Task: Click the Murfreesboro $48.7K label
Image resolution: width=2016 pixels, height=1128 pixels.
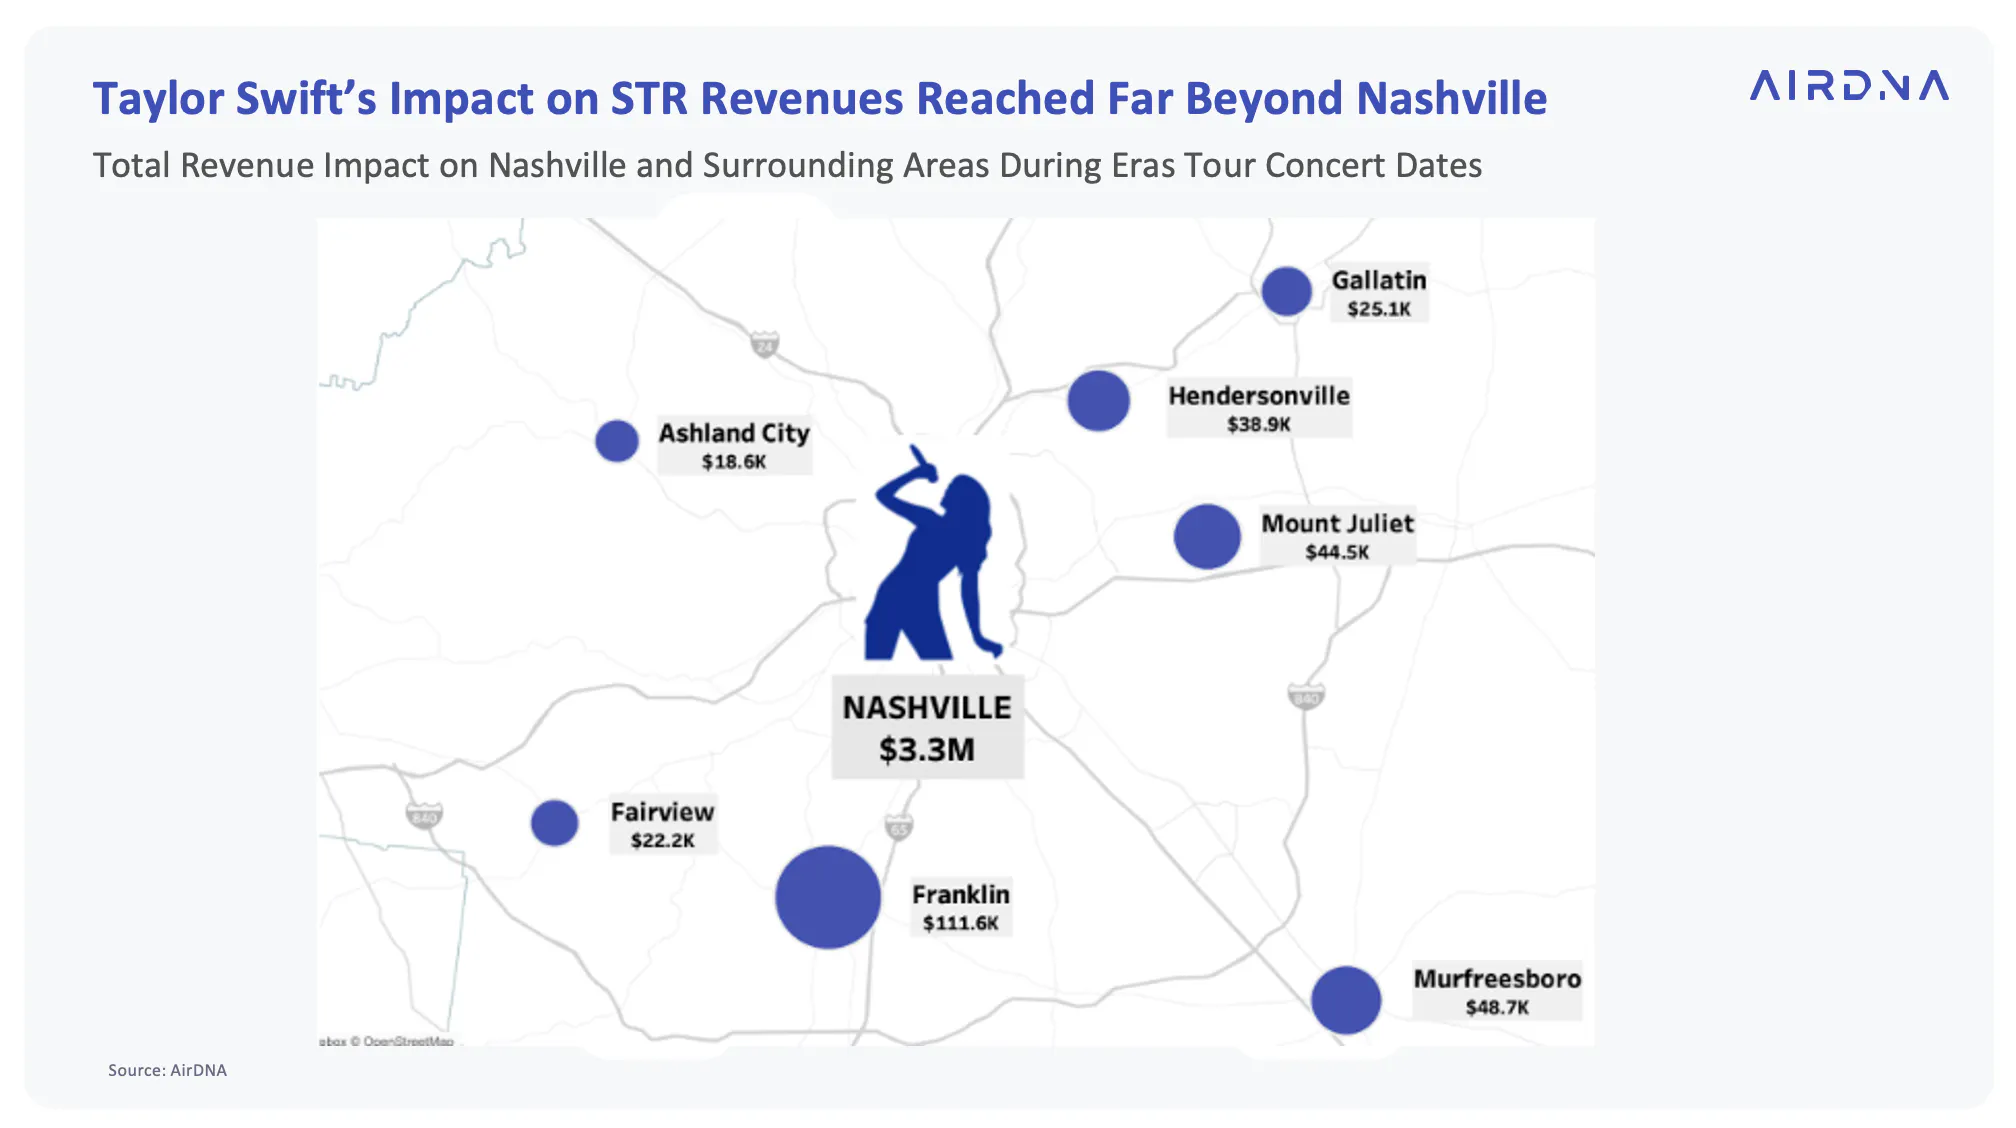Action: click(x=1497, y=991)
